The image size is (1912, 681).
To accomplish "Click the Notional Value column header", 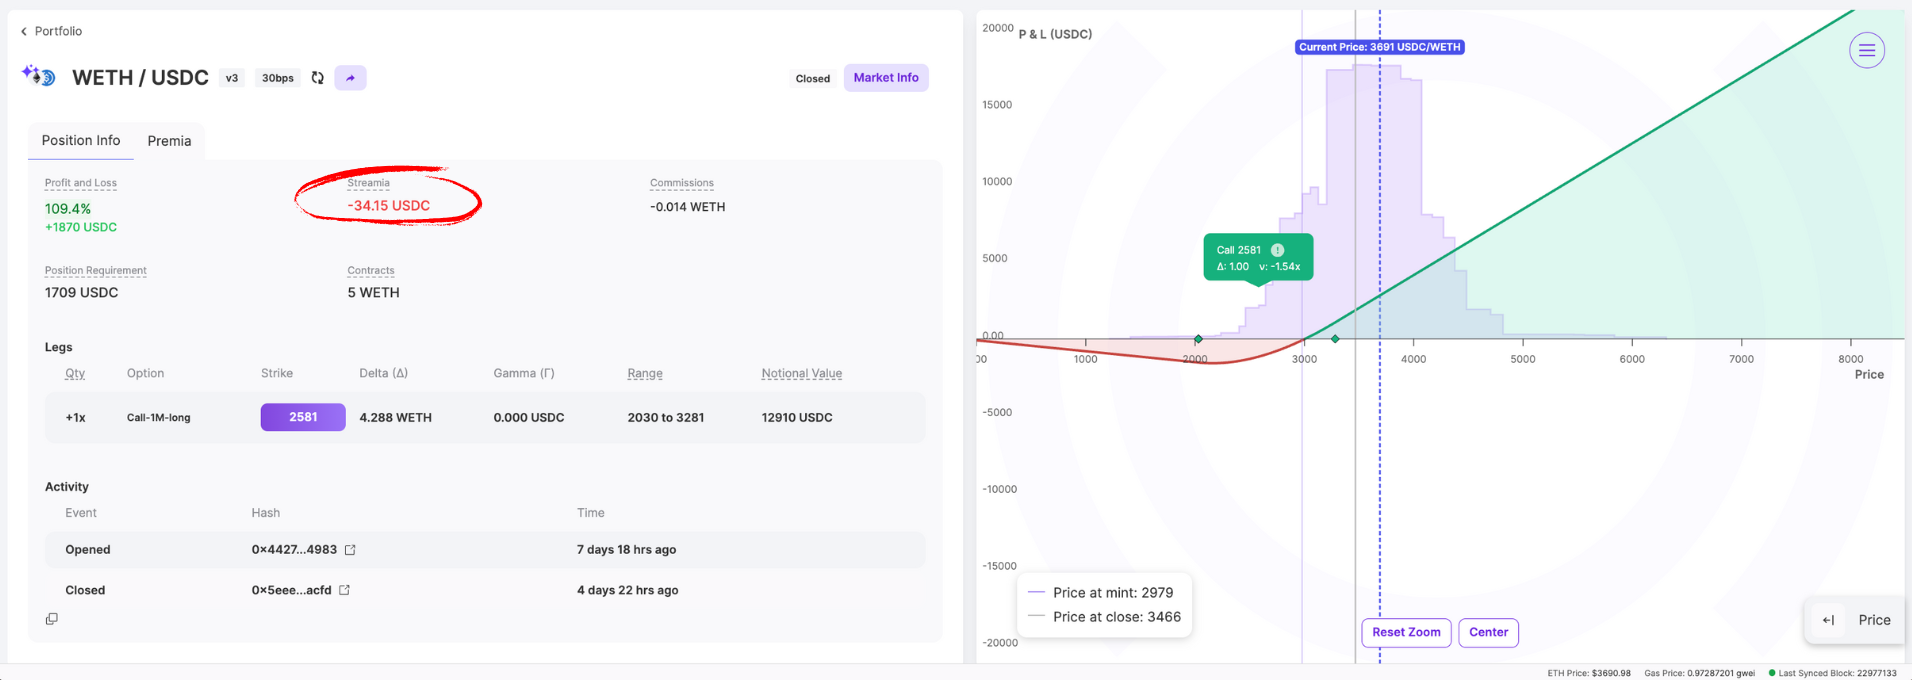I will tap(802, 374).
